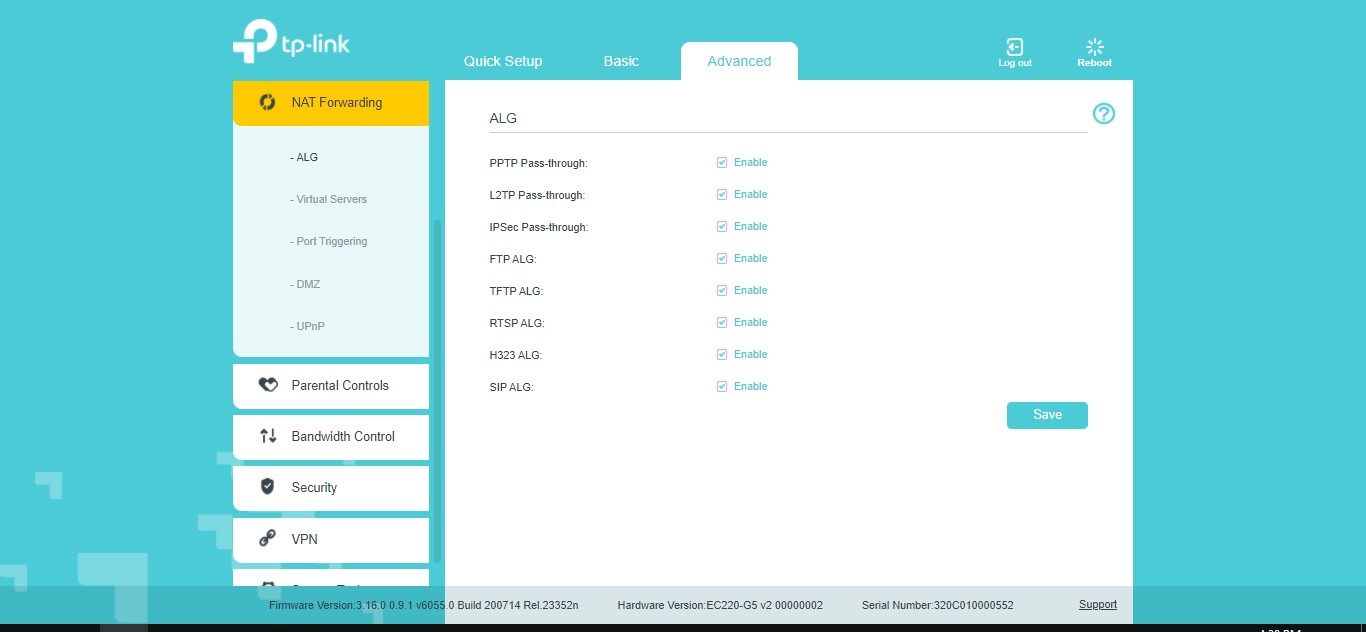Click the NAT Forwarding sidebar icon
Image resolution: width=1366 pixels, height=632 pixels.
267,102
